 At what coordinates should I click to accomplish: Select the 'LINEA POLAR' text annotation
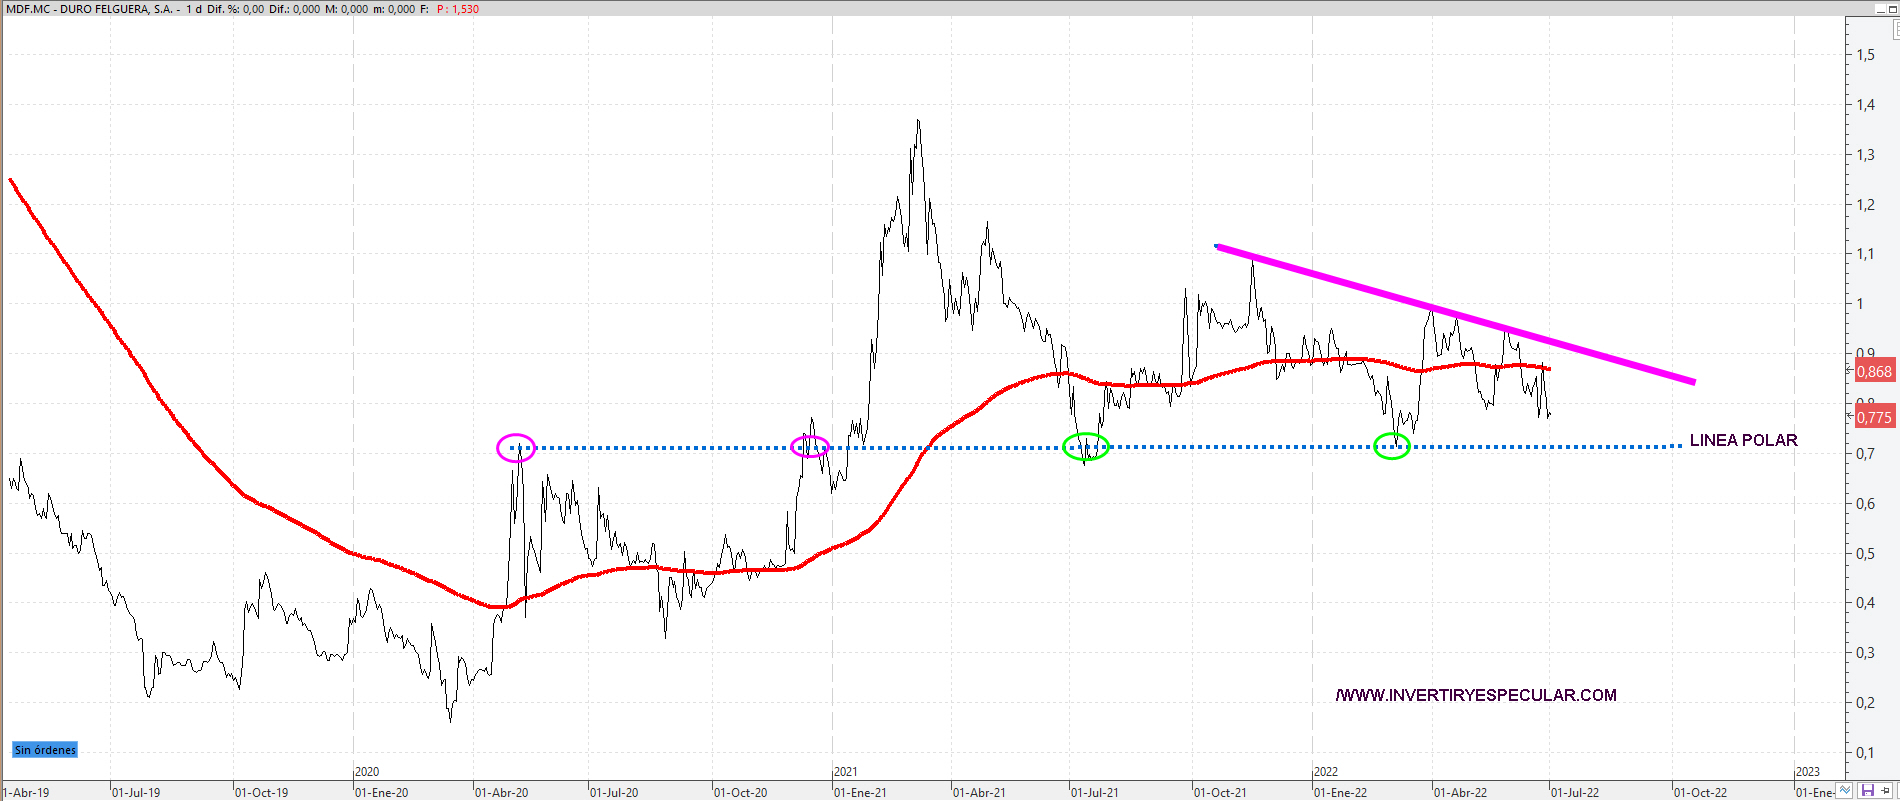tap(1743, 440)
